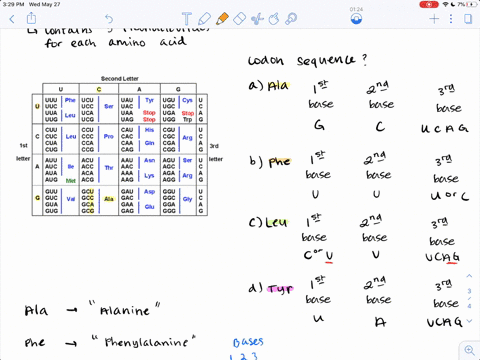This screenshot has width=480, height=360.
Task: Tap the blue Pro label in the codon table
Action: point(109,136)
